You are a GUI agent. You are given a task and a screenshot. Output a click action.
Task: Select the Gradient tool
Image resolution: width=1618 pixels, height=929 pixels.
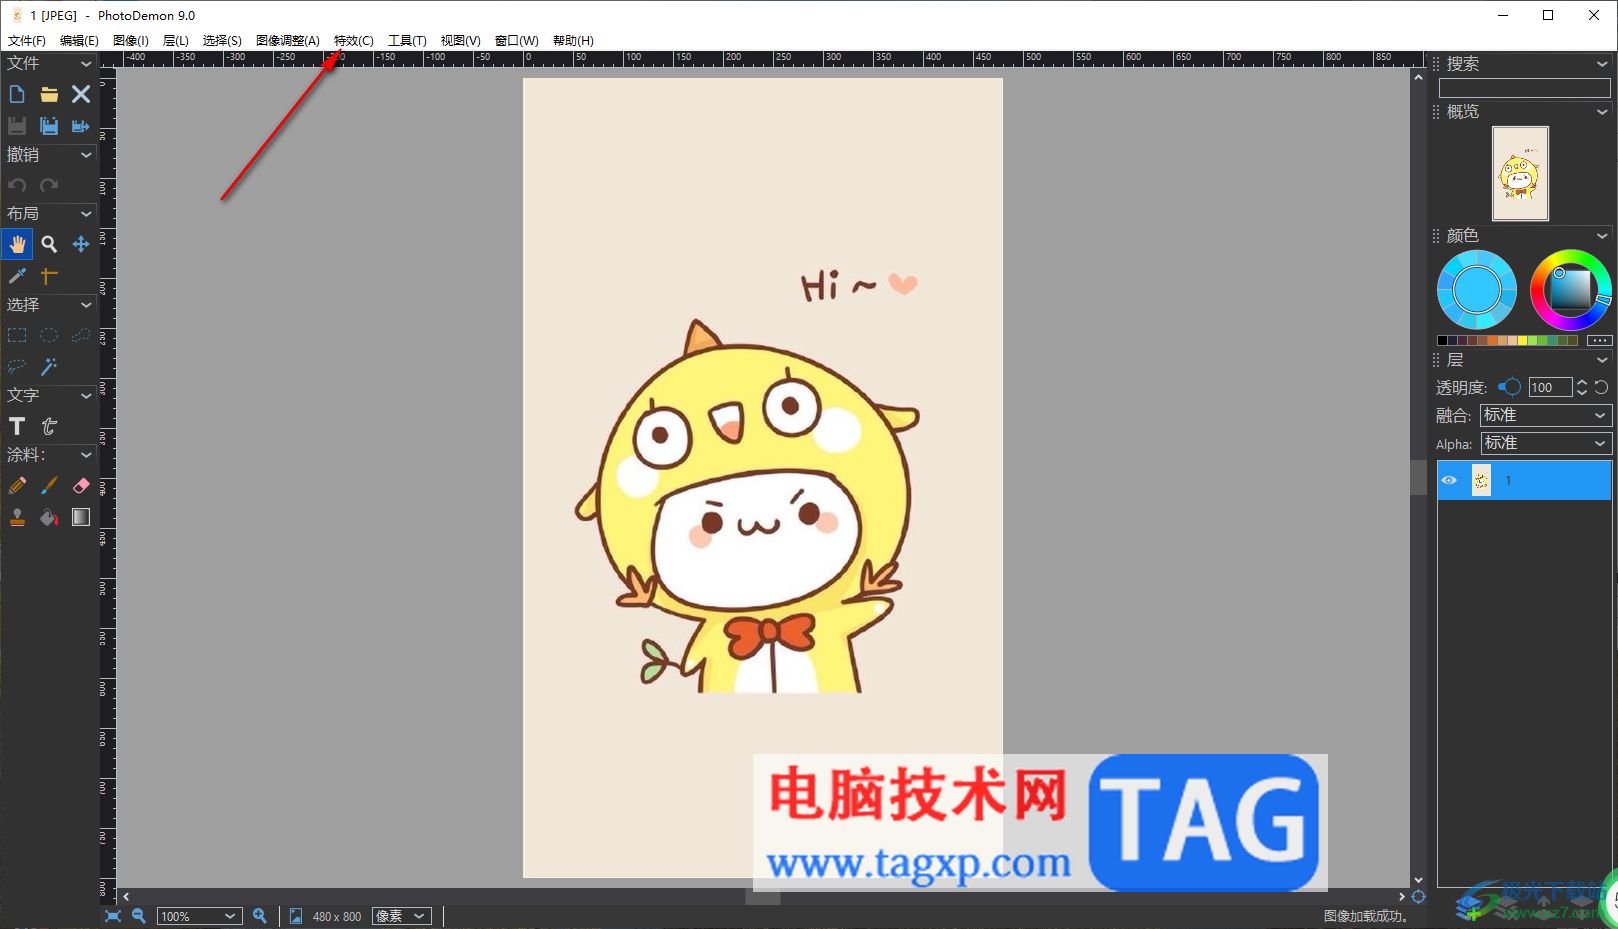pos(81,517)
